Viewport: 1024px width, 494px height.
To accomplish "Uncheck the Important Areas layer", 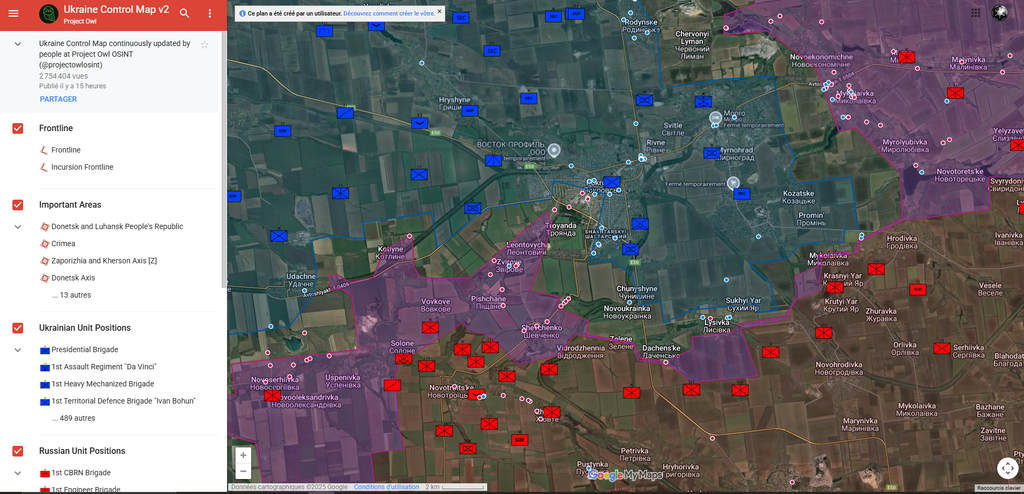I will coord(18,205).
